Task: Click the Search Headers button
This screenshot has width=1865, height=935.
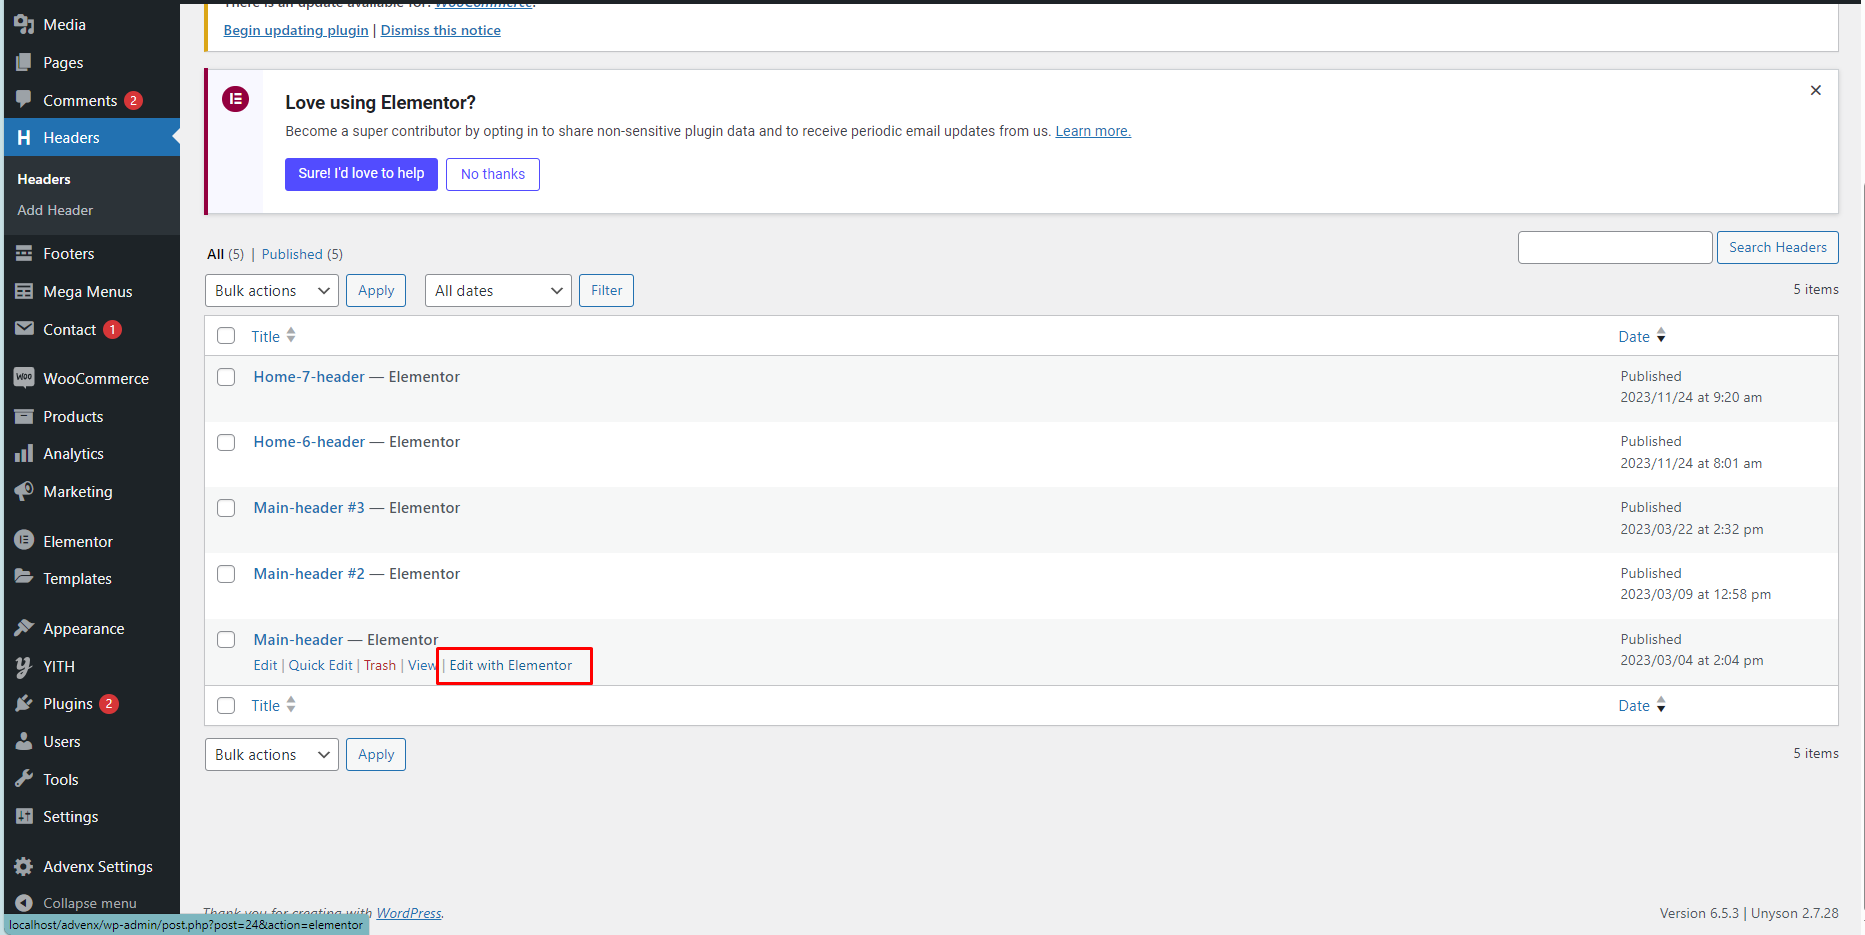Action: tap(1778, 247)
